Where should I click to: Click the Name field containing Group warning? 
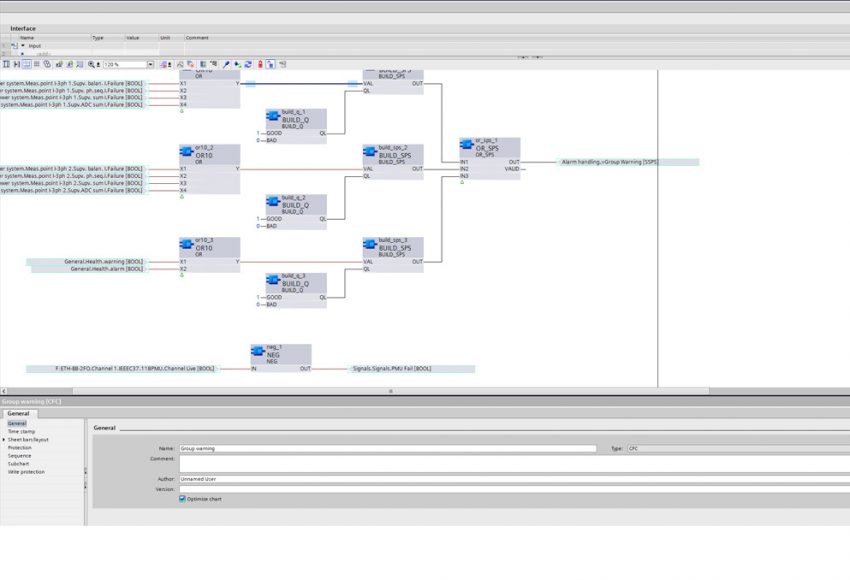coord(387,449)
